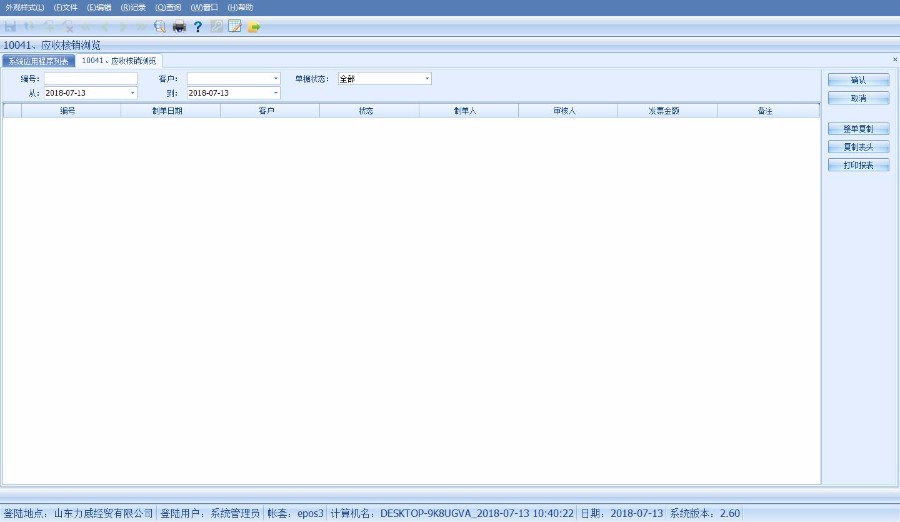The height and width of the screenshot is (522, 900).
Task: Click the 审核人 column header
Action: click(x=568, y=111)
